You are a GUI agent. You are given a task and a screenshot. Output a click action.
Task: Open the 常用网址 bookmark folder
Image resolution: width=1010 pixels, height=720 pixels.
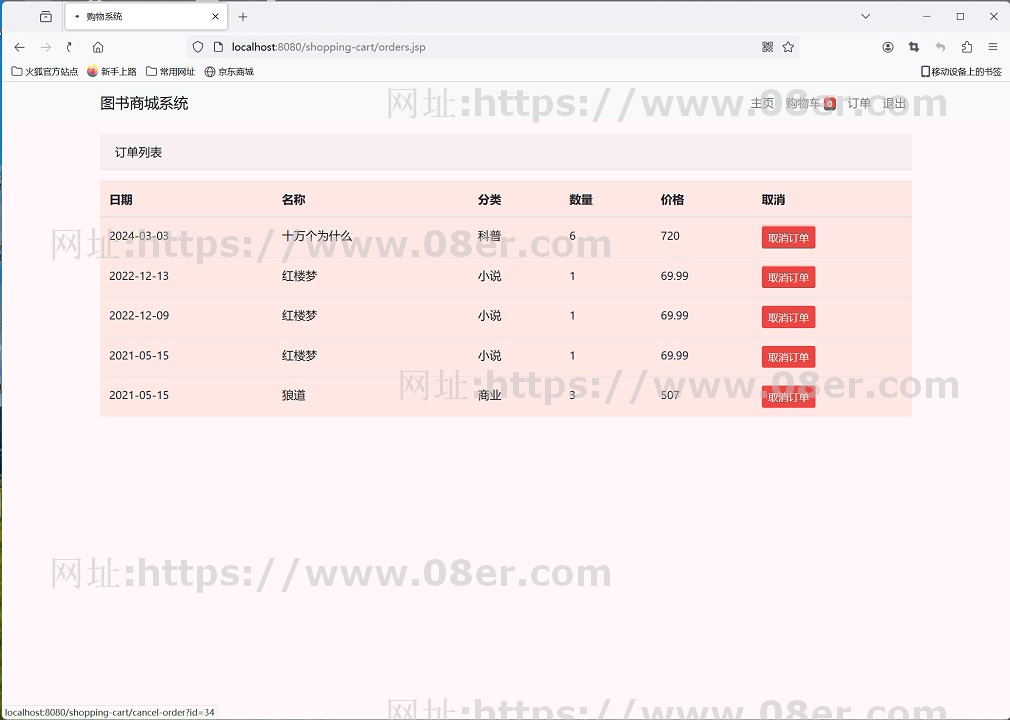(171, 71)
